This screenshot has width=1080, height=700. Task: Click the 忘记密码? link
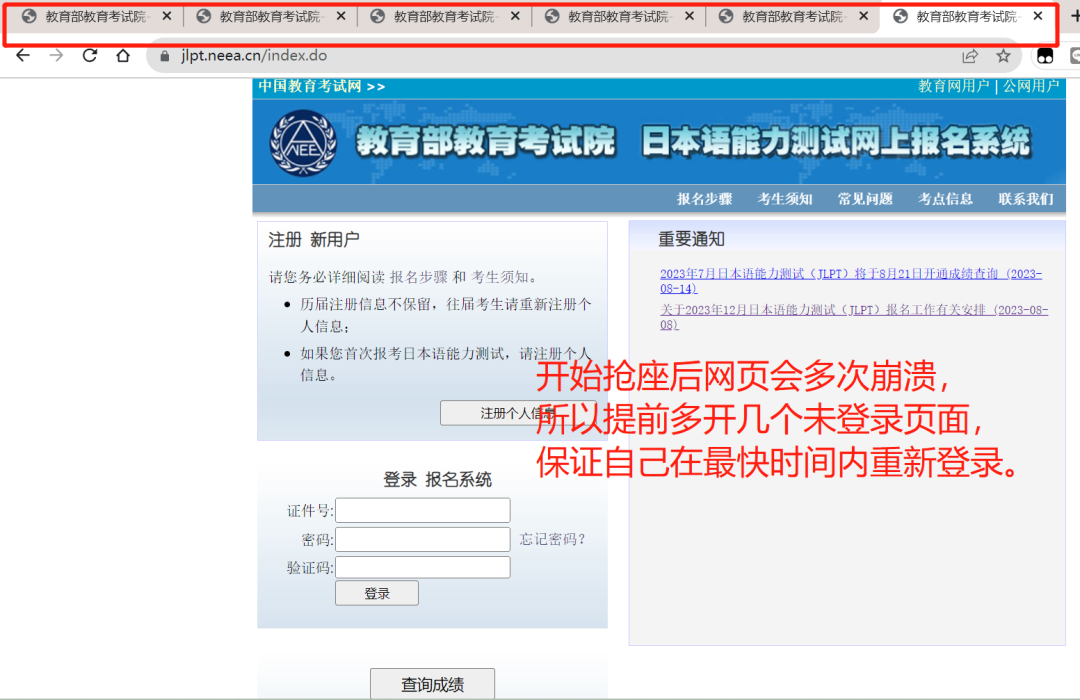552,539
